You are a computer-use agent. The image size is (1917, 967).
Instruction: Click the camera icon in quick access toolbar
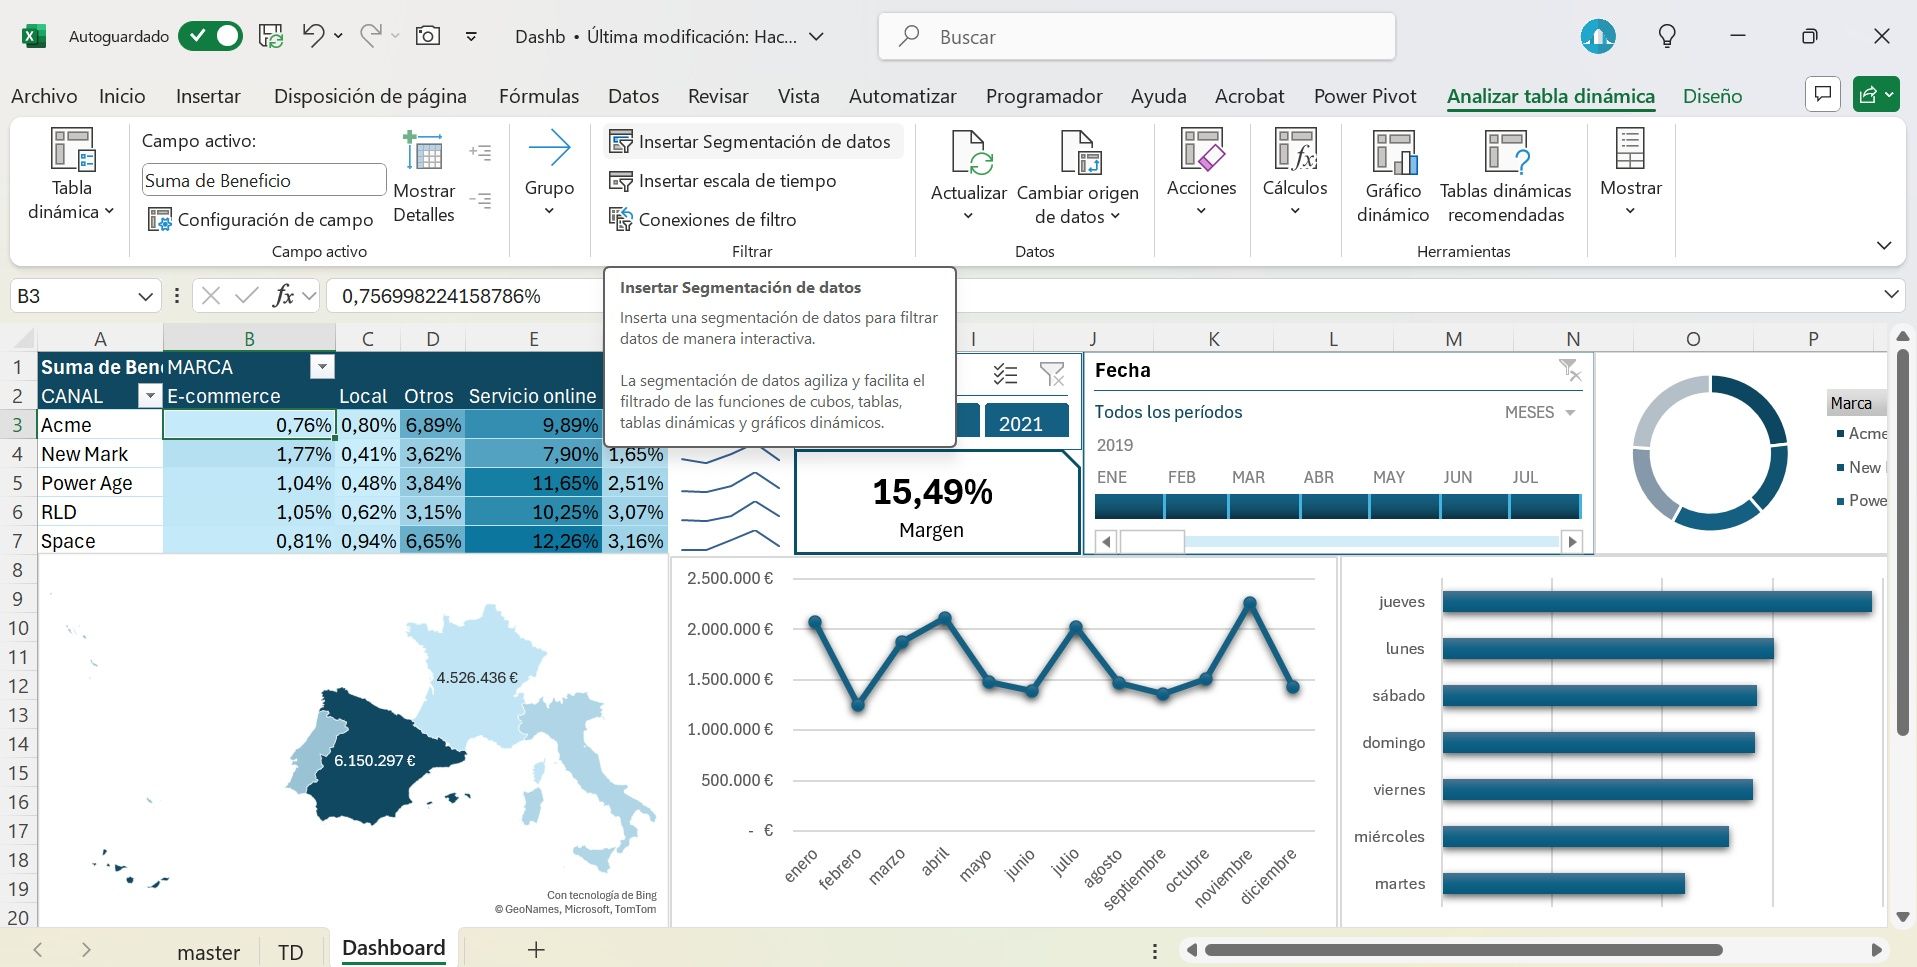tap(428, 36)
